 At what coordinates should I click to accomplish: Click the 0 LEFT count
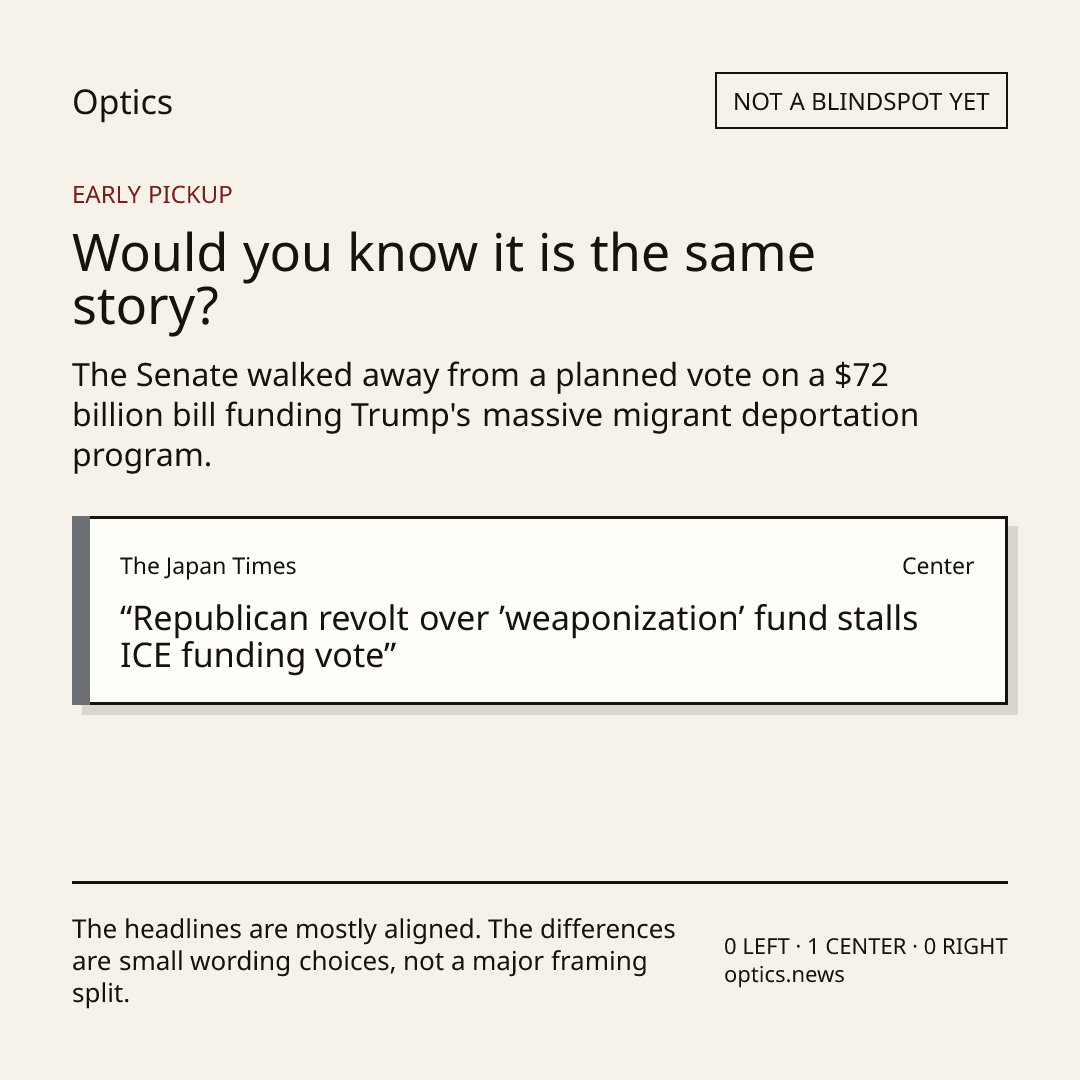(756, 946)
